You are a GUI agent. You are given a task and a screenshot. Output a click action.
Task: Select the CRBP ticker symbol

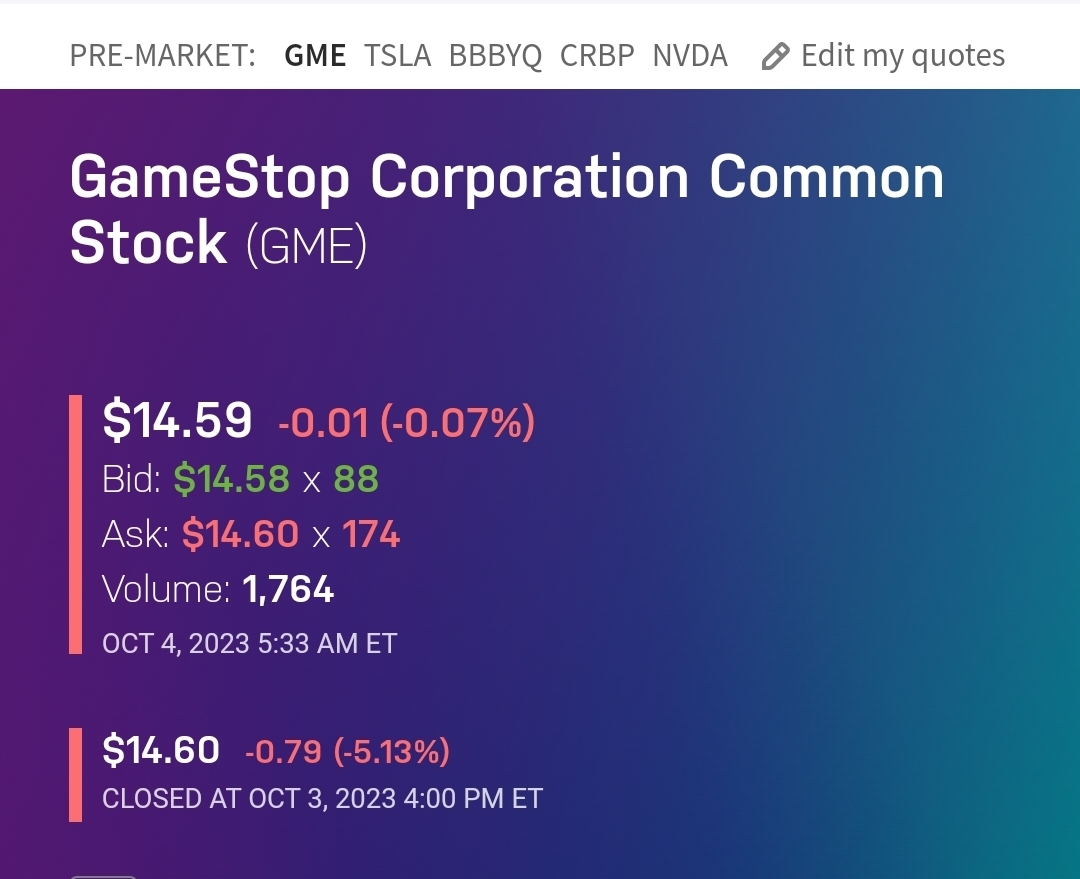(x=597, y=56)
